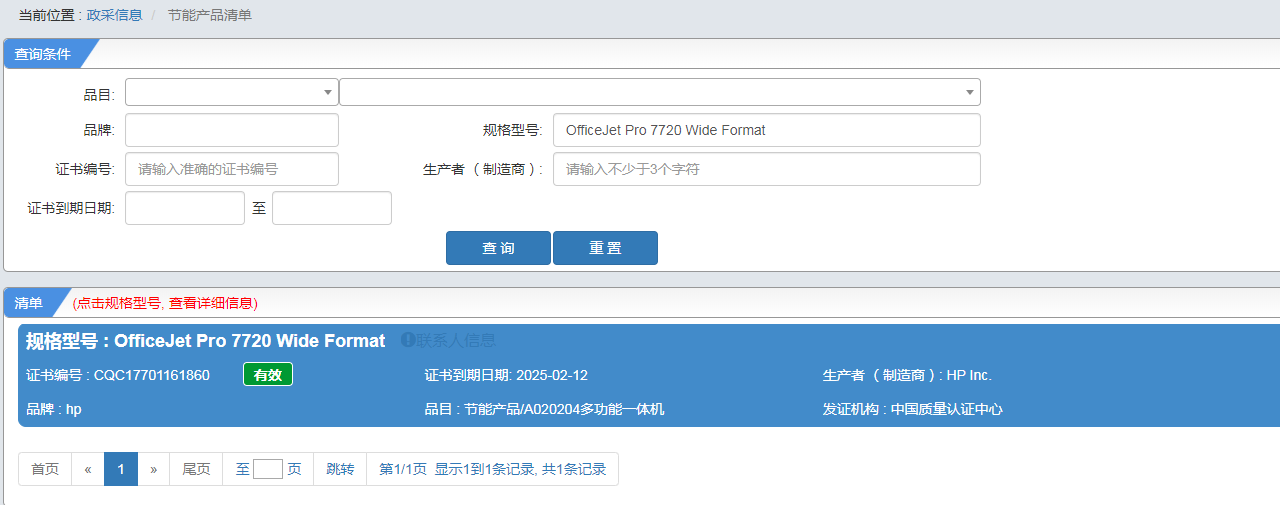Go to 尾页 last page
Screen dimensions: 1280x505
pos(196,469)
